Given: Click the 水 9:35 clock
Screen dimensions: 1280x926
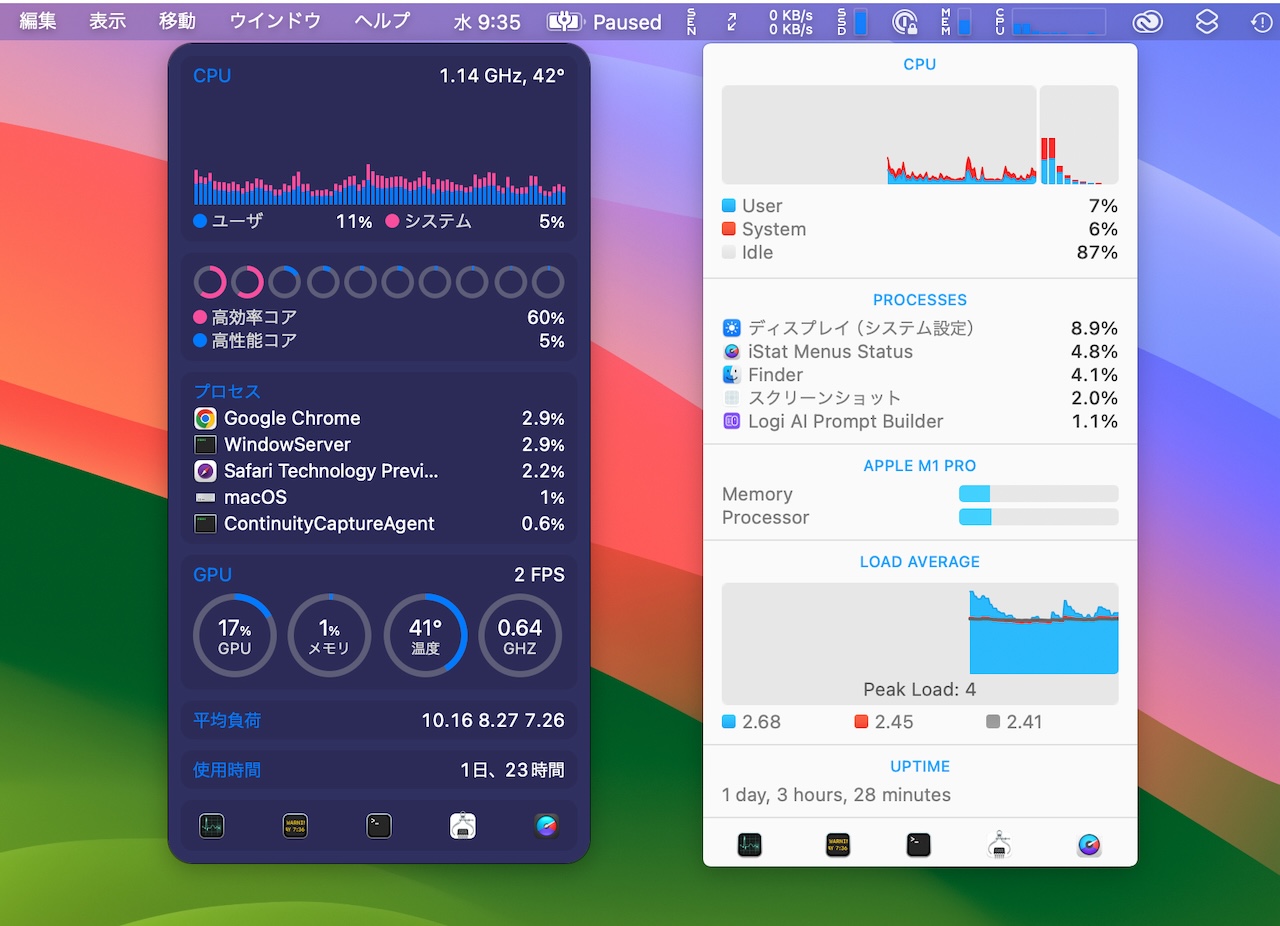Looking at the screenshot, I should click(x=487, y=21).
